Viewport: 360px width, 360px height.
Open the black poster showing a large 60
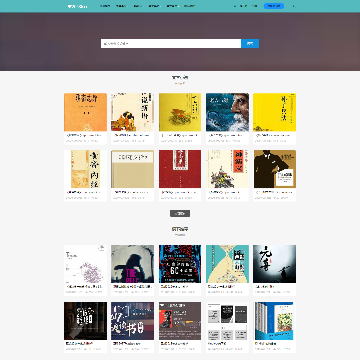[x=180, y=264]
